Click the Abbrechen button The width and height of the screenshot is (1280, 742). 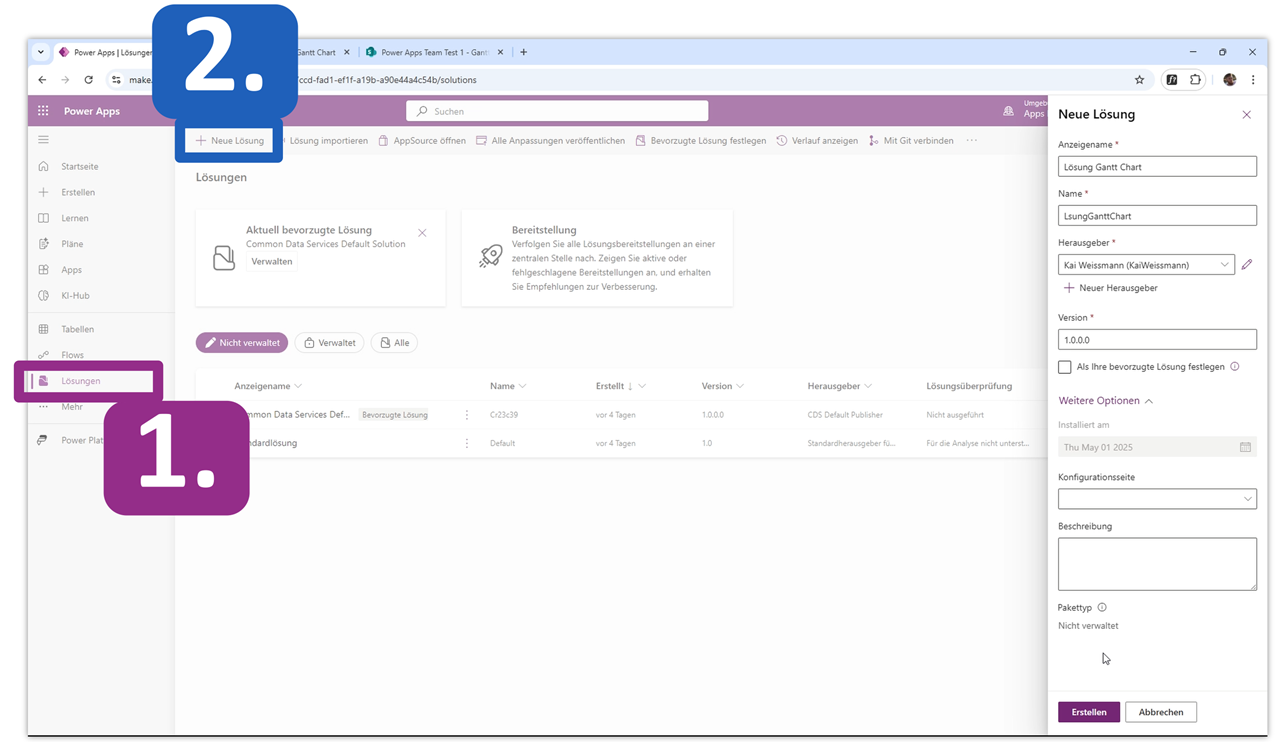point(1161,712)
